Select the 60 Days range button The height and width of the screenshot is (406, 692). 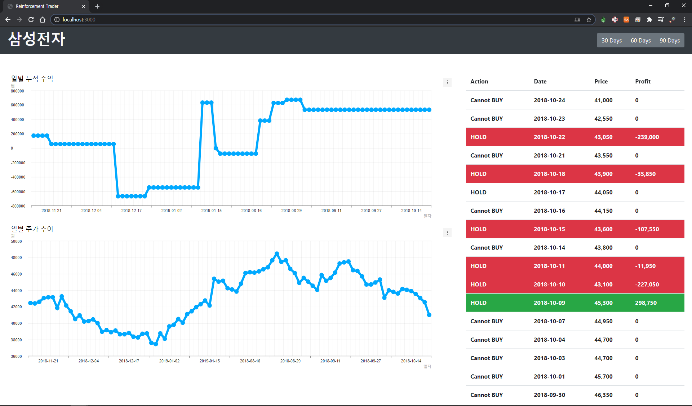pyautogui.click(x=640, y=40)
